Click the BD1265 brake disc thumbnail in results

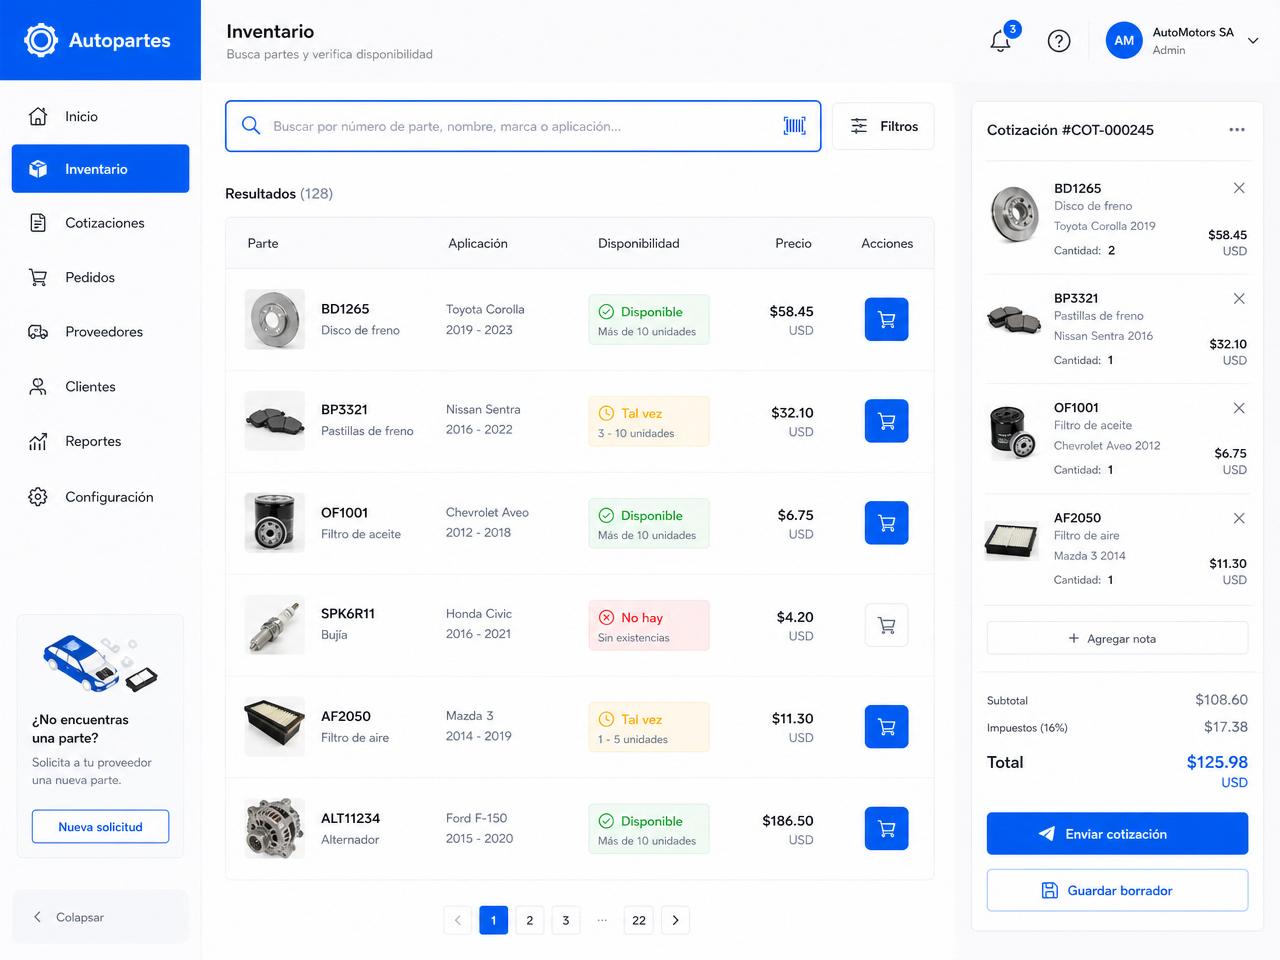(275, 320)
